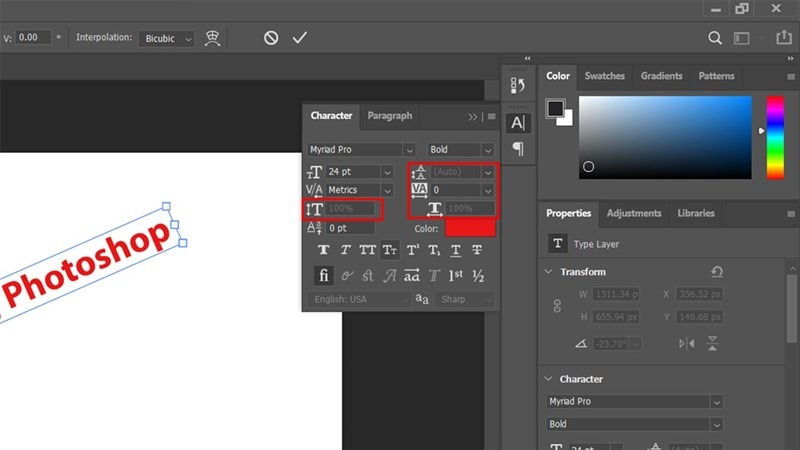Open the Myriad Pro dropdown in Properties panel
800x450 pixels.
(717, 402)
